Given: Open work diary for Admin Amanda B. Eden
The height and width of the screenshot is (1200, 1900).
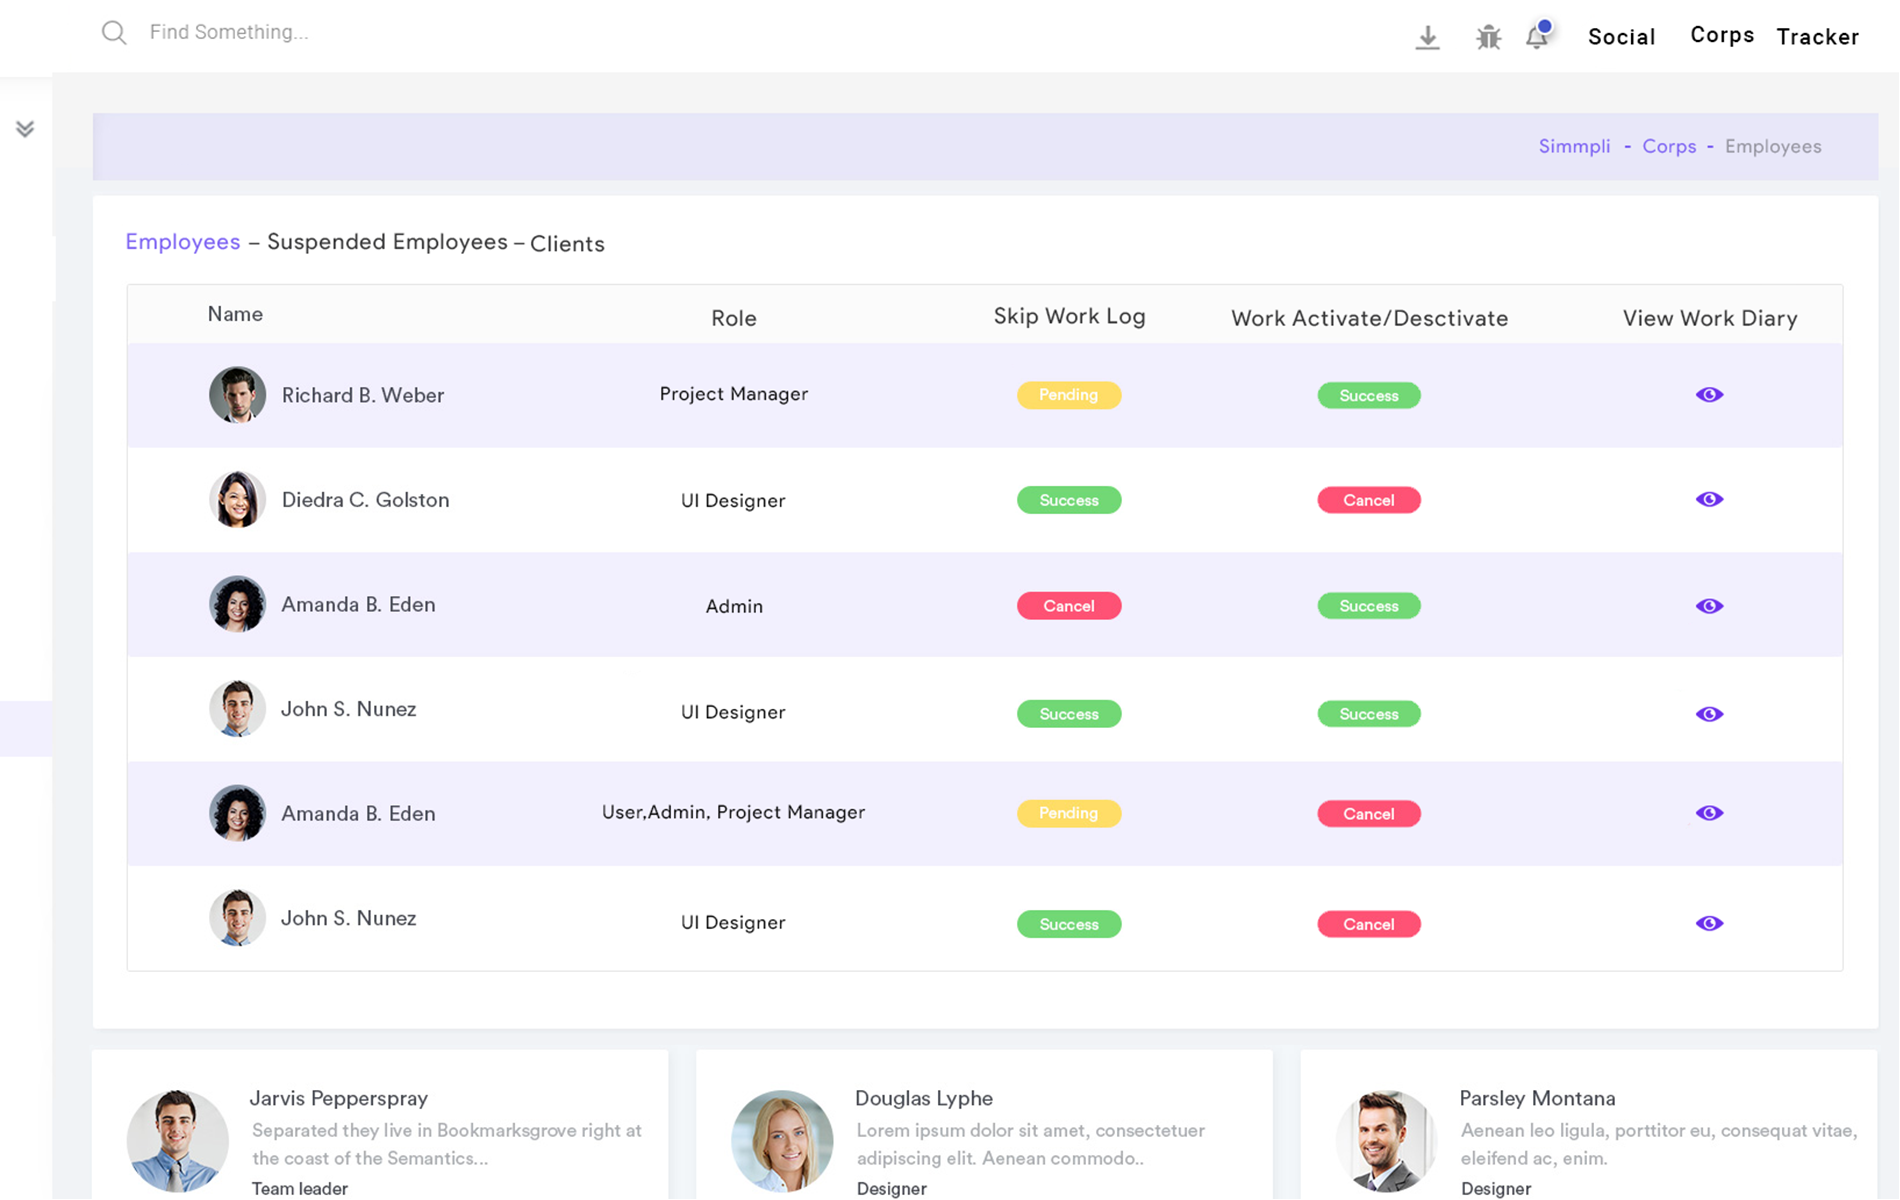Looking at the screenshot, I should pyautogui.click(x=1709, y=606).
